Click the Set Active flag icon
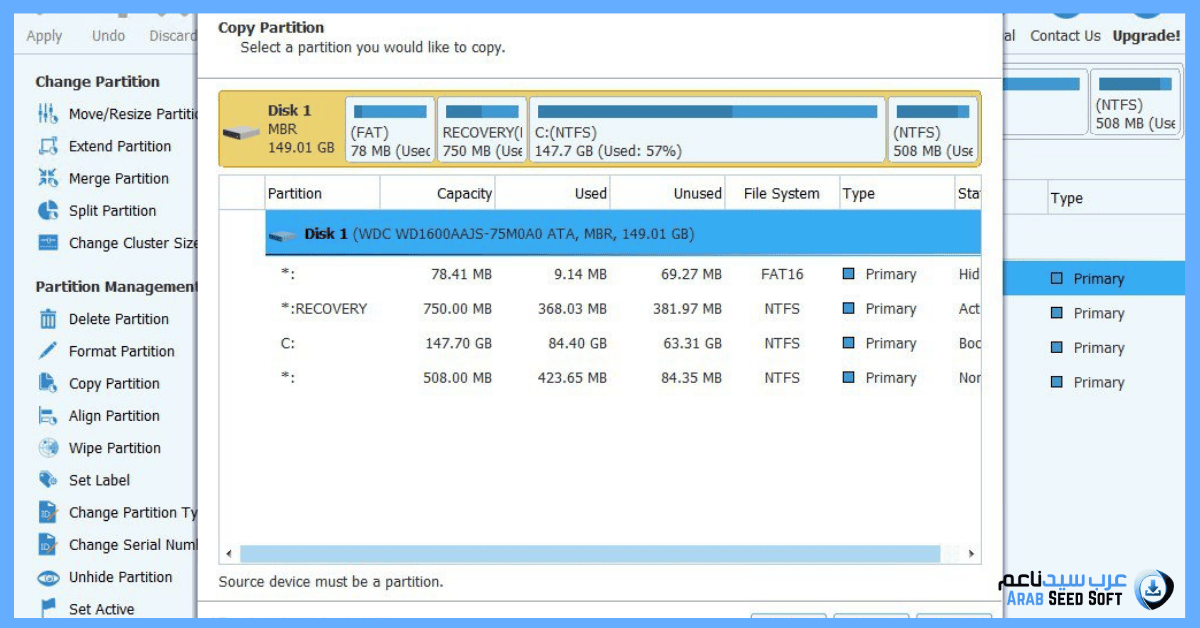The image size is (1200, 628). tap(48, 608)
